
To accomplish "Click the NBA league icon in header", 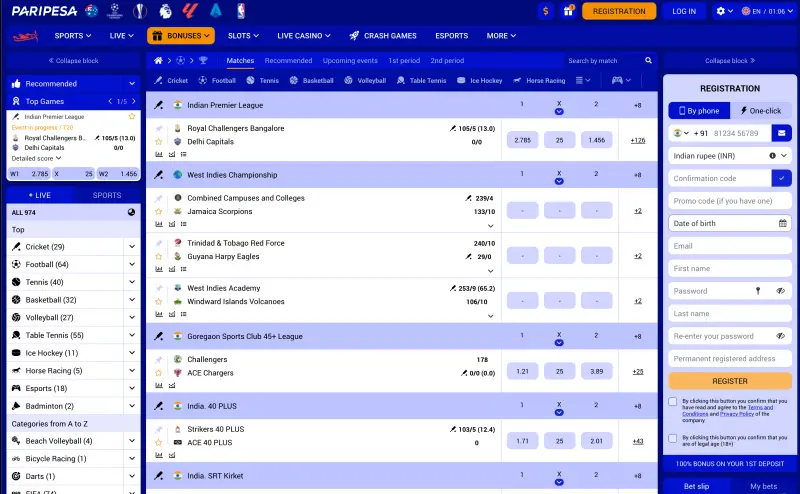I will point(240,11).
